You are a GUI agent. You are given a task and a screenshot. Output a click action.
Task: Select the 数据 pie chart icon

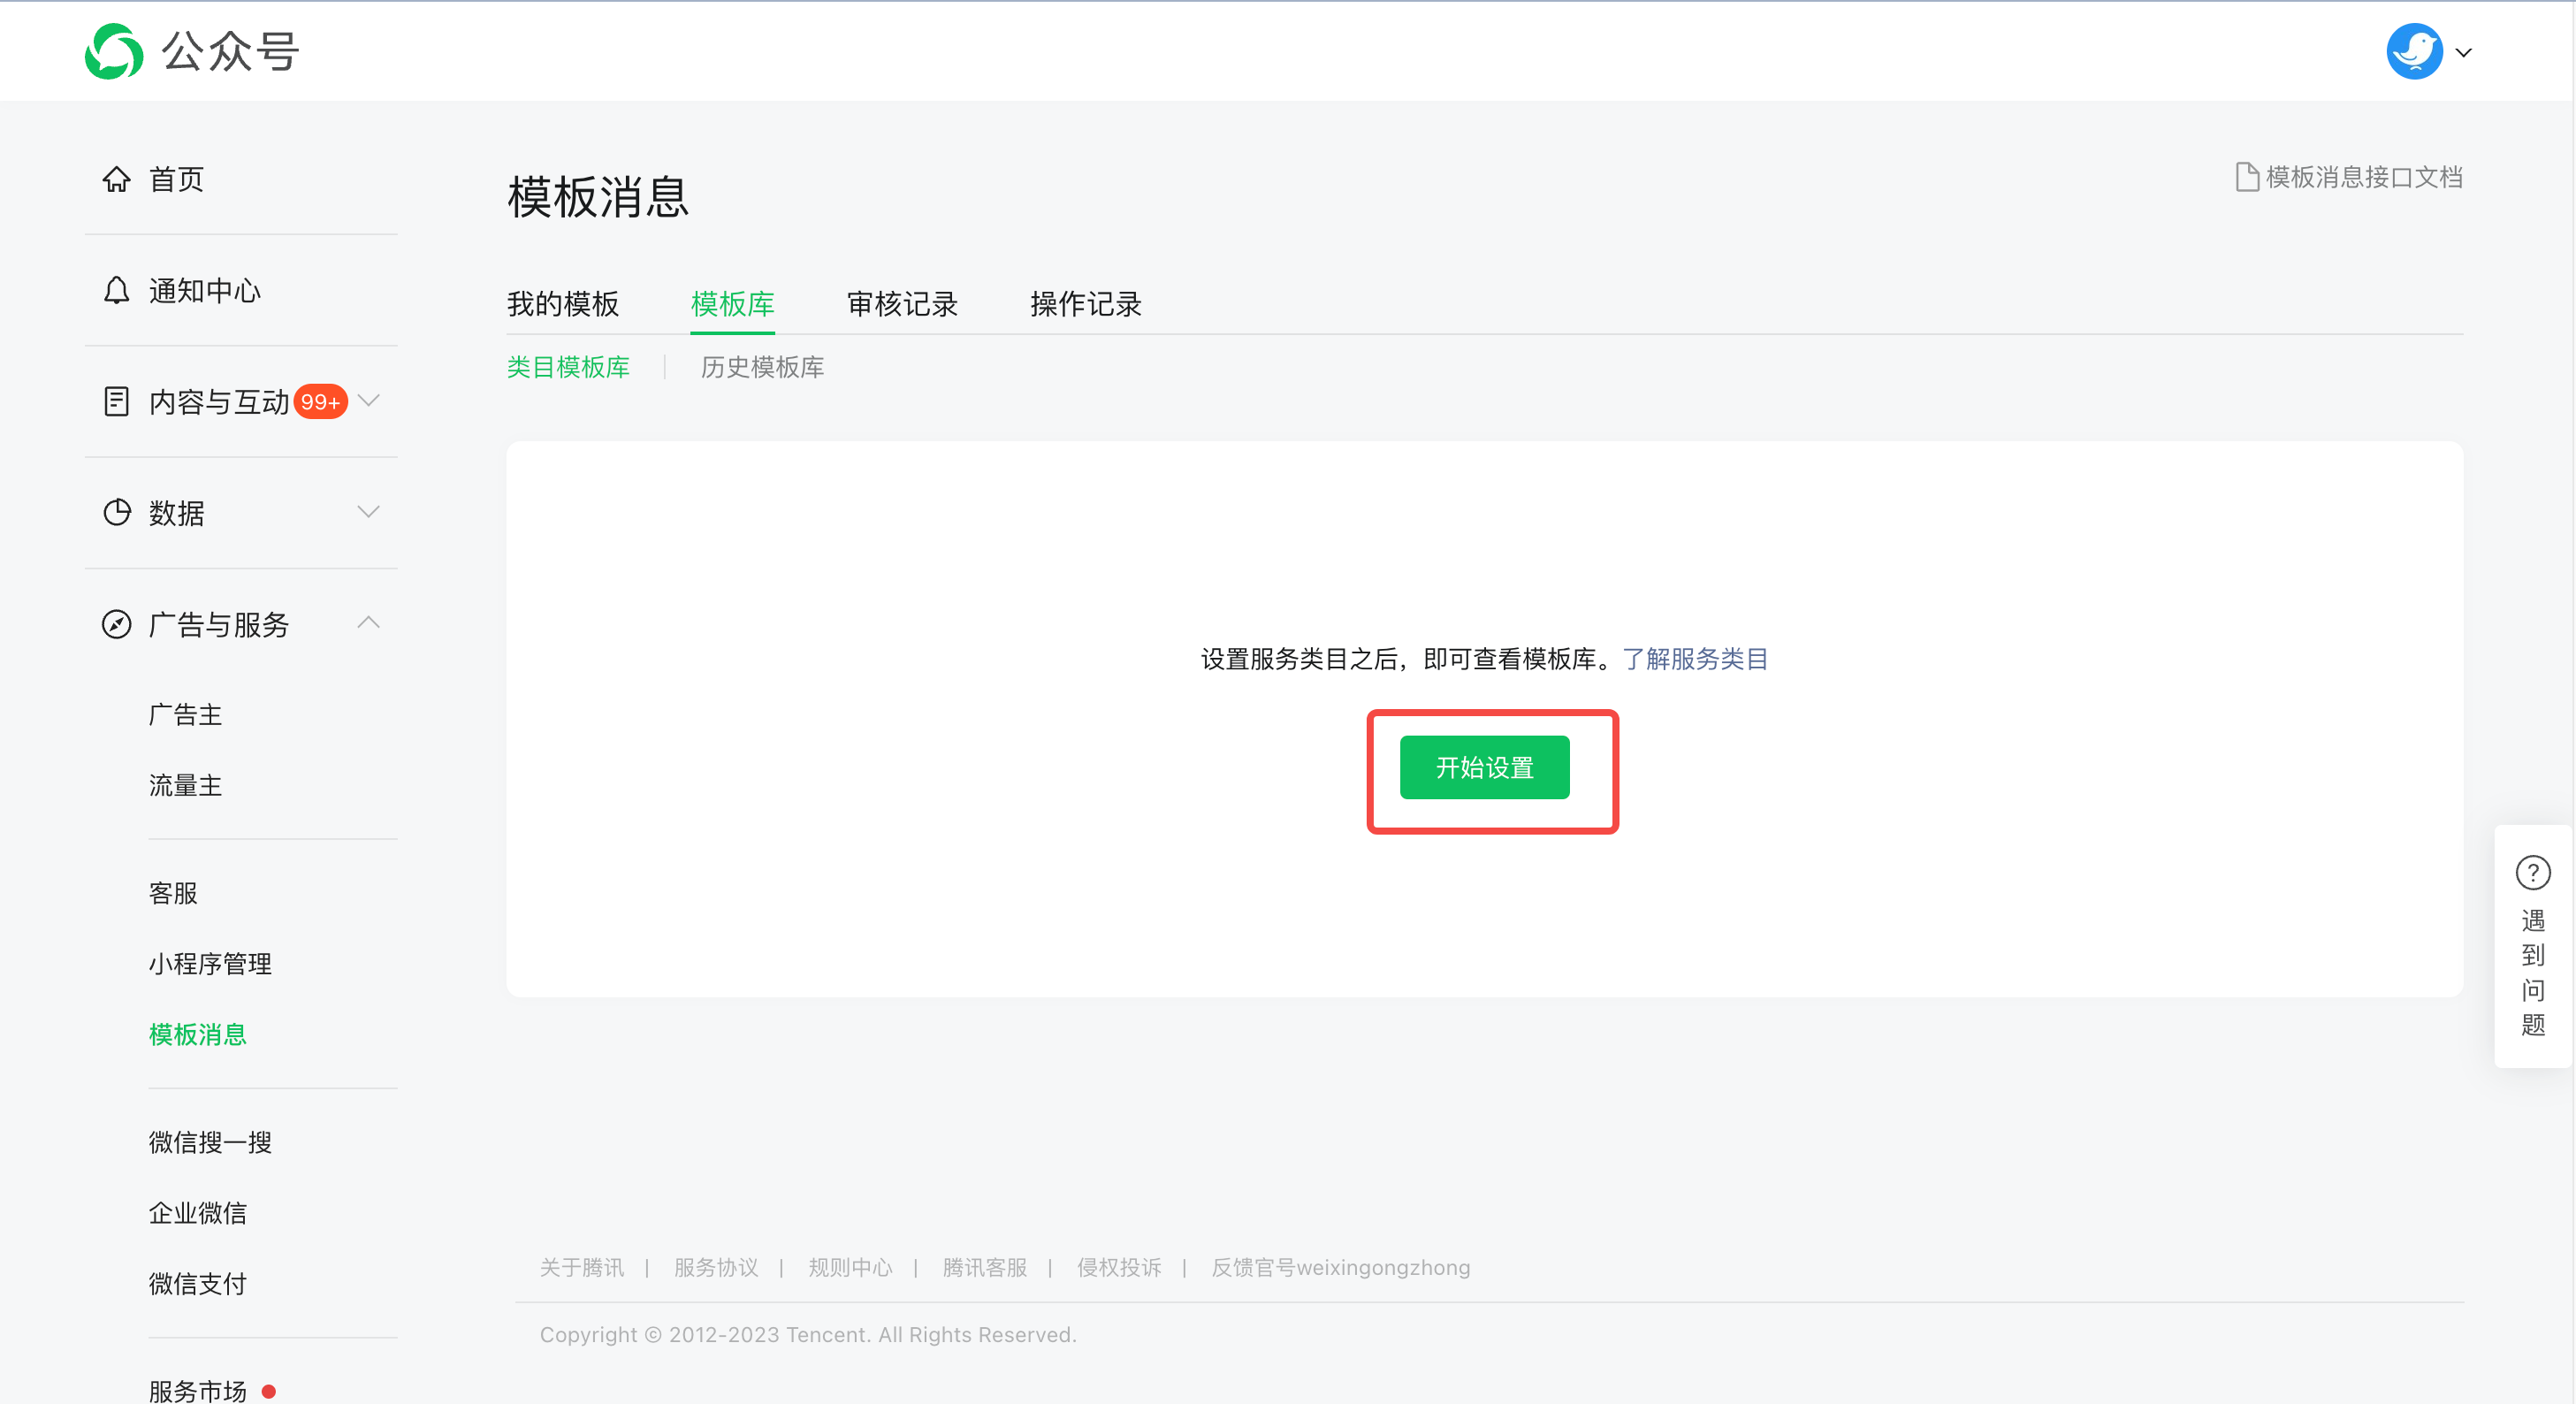pos(116,512)
